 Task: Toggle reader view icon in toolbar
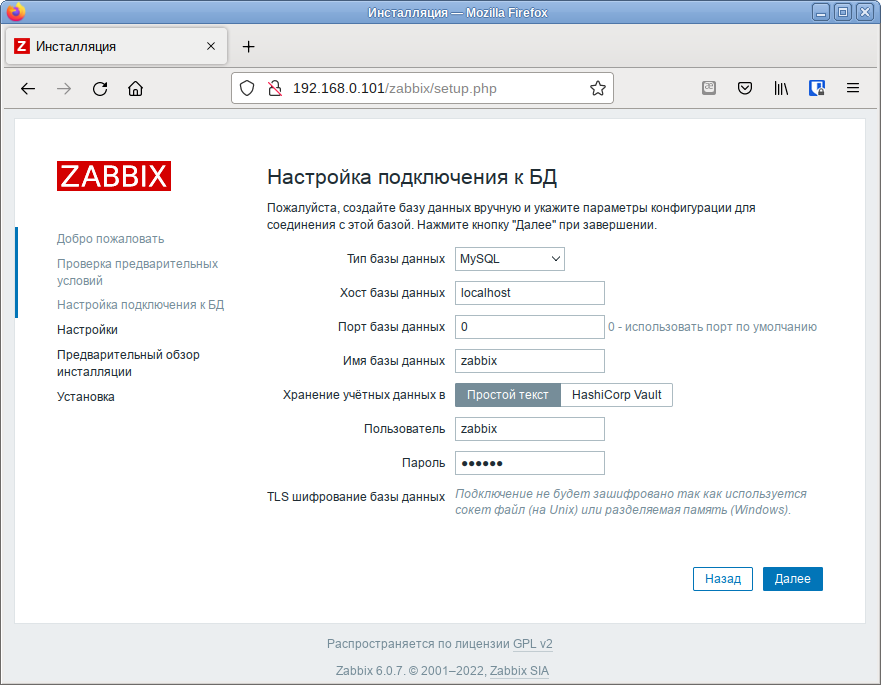(709, 88)
